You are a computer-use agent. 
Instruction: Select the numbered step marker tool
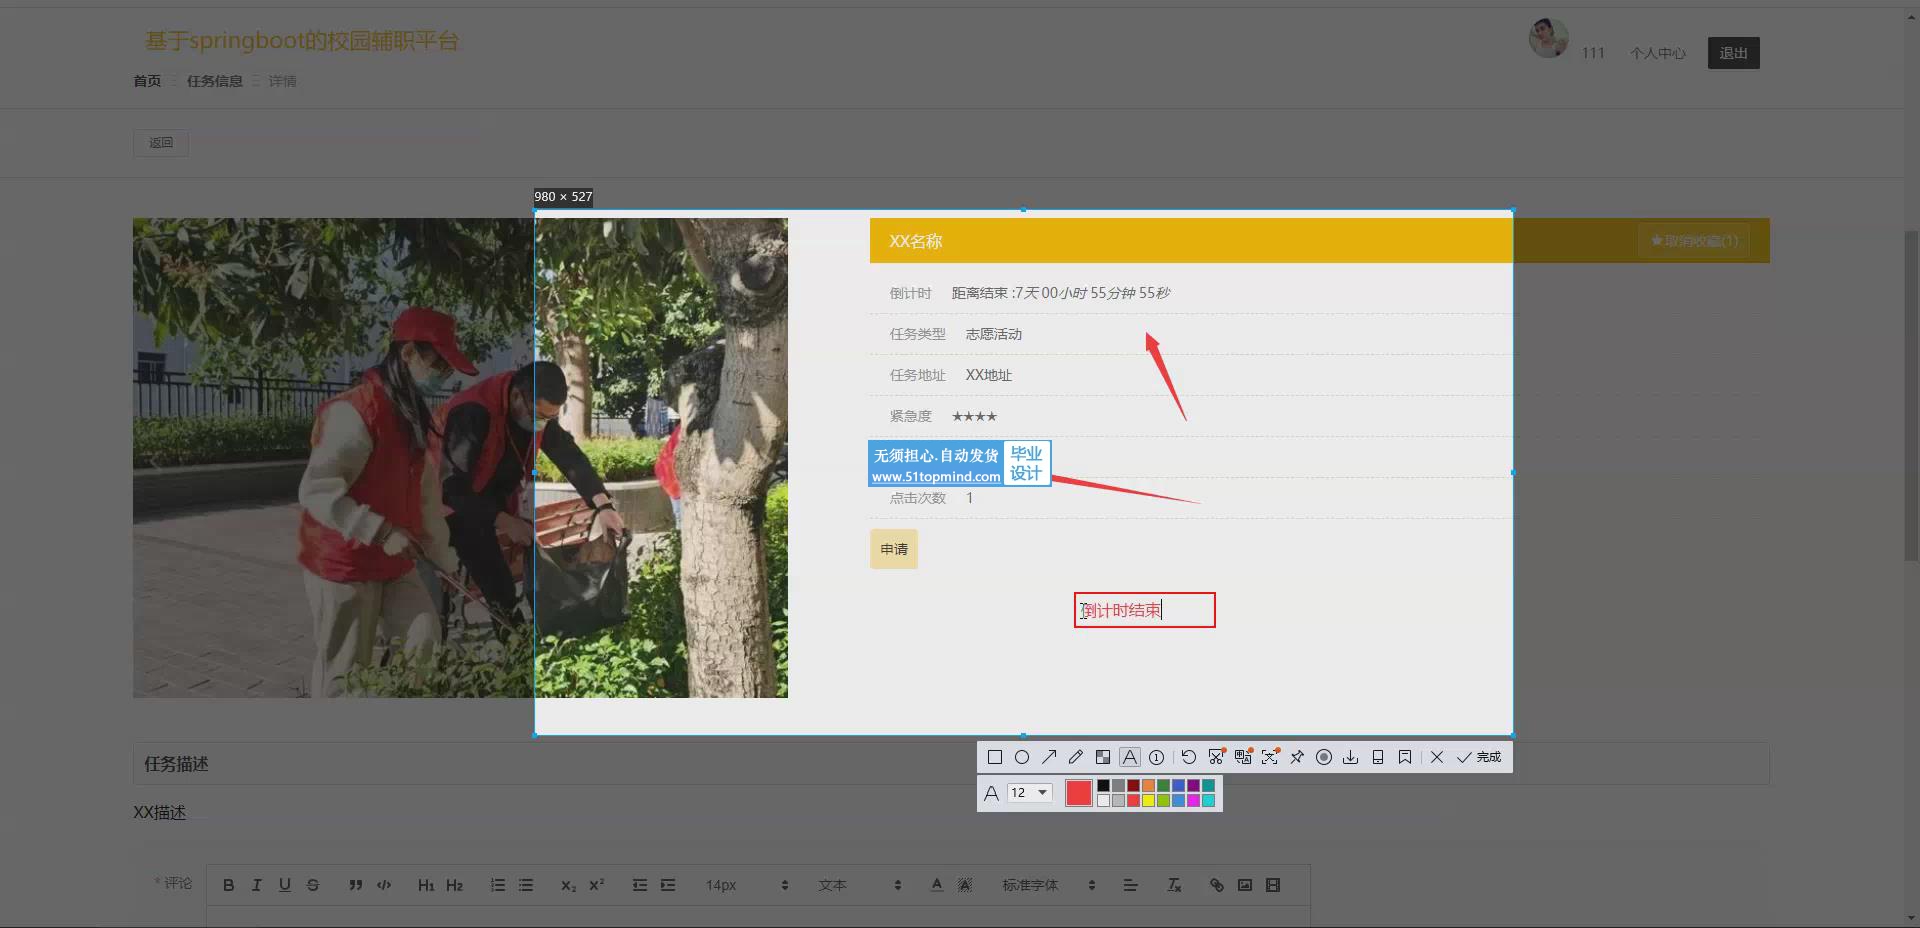click(x=1156, y=757)
